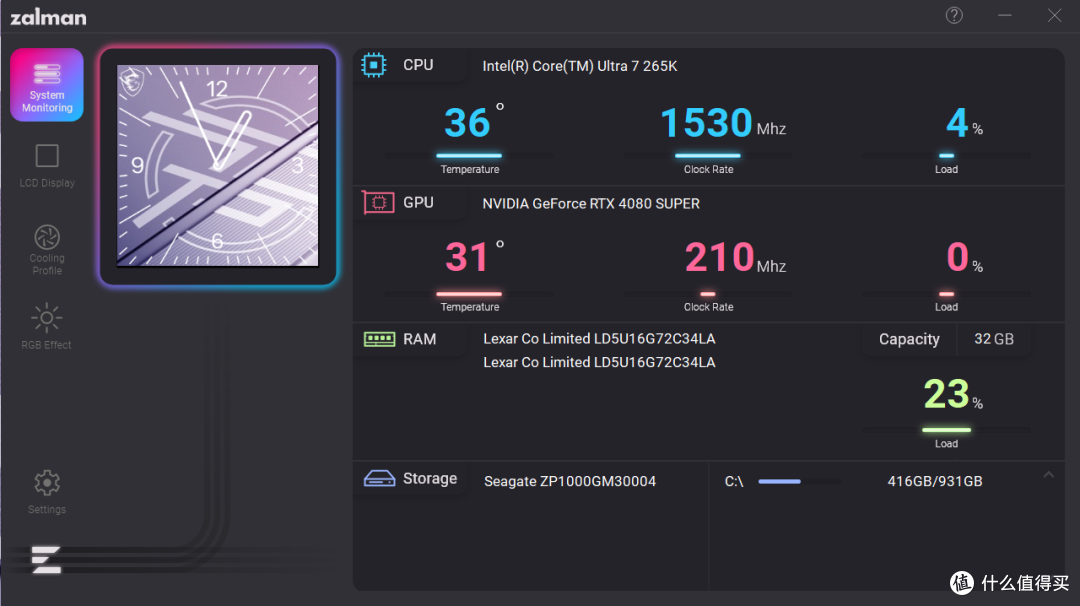This screenshot has height=606, width=1080.
Task: Click the CPU temperature value 36
Action: [467, 123]
